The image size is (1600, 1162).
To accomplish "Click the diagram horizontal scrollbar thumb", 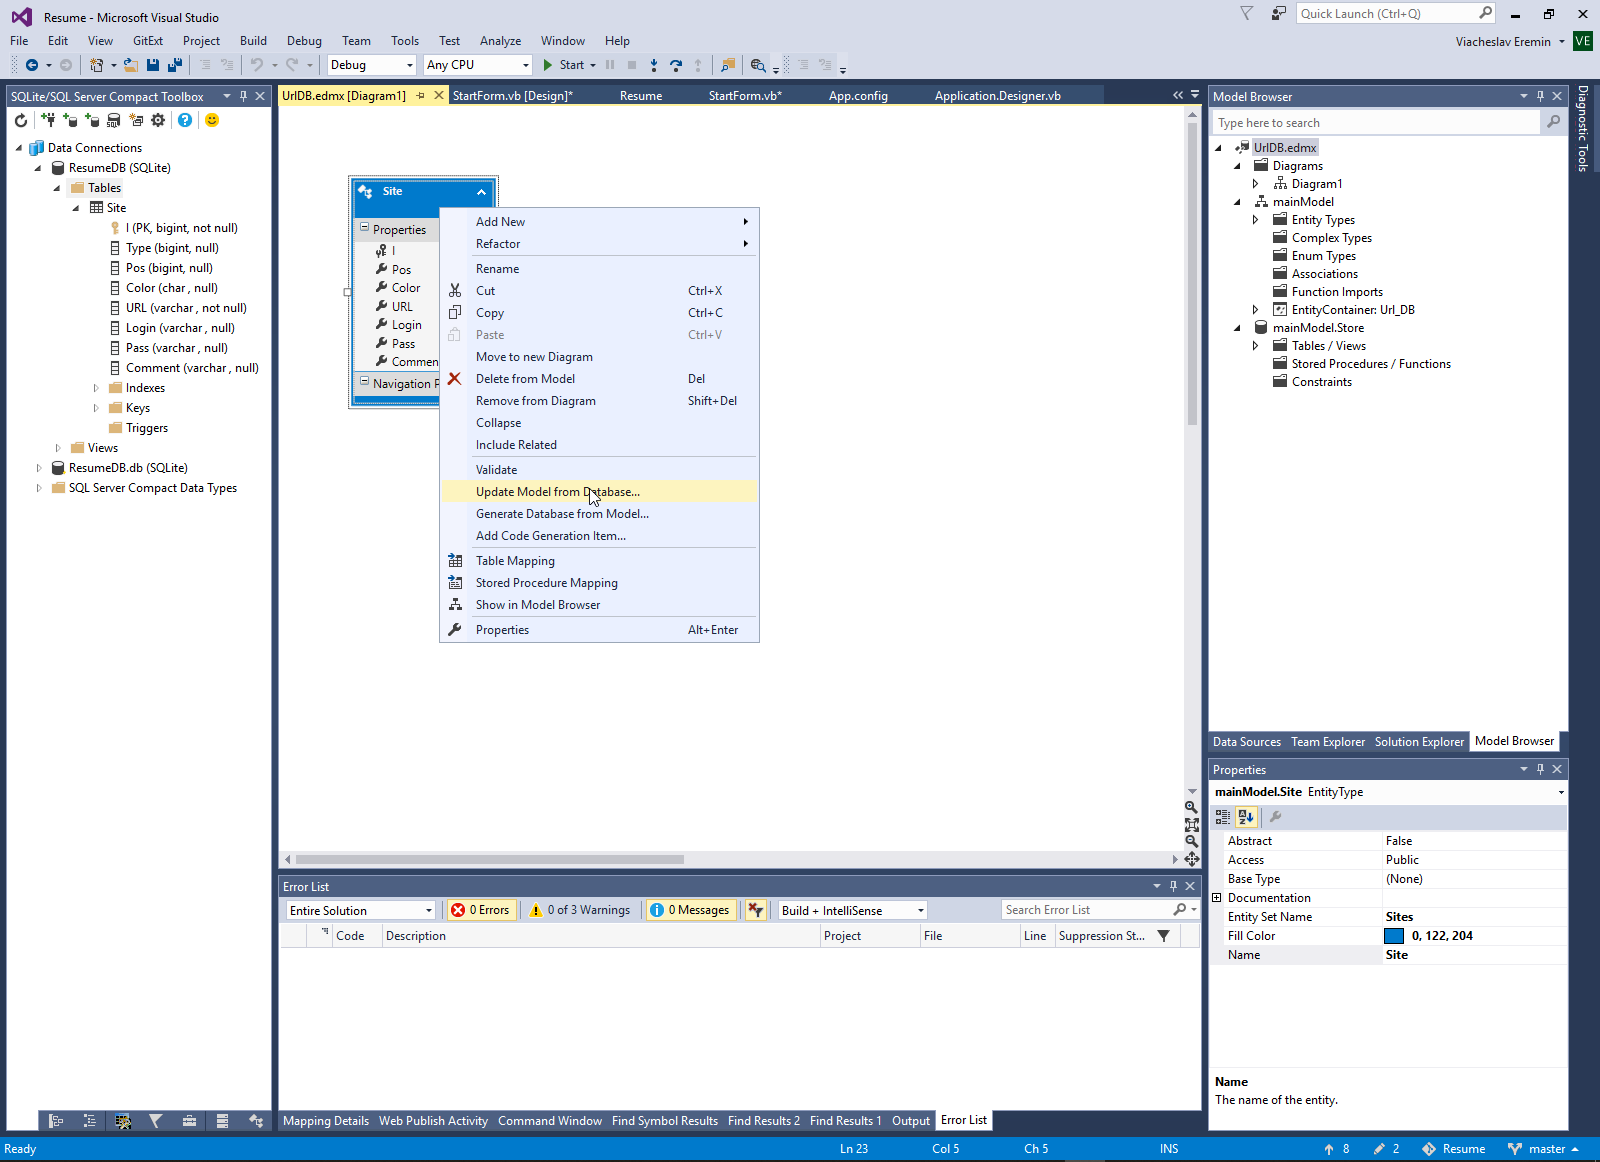I will (x=490, y=859).
